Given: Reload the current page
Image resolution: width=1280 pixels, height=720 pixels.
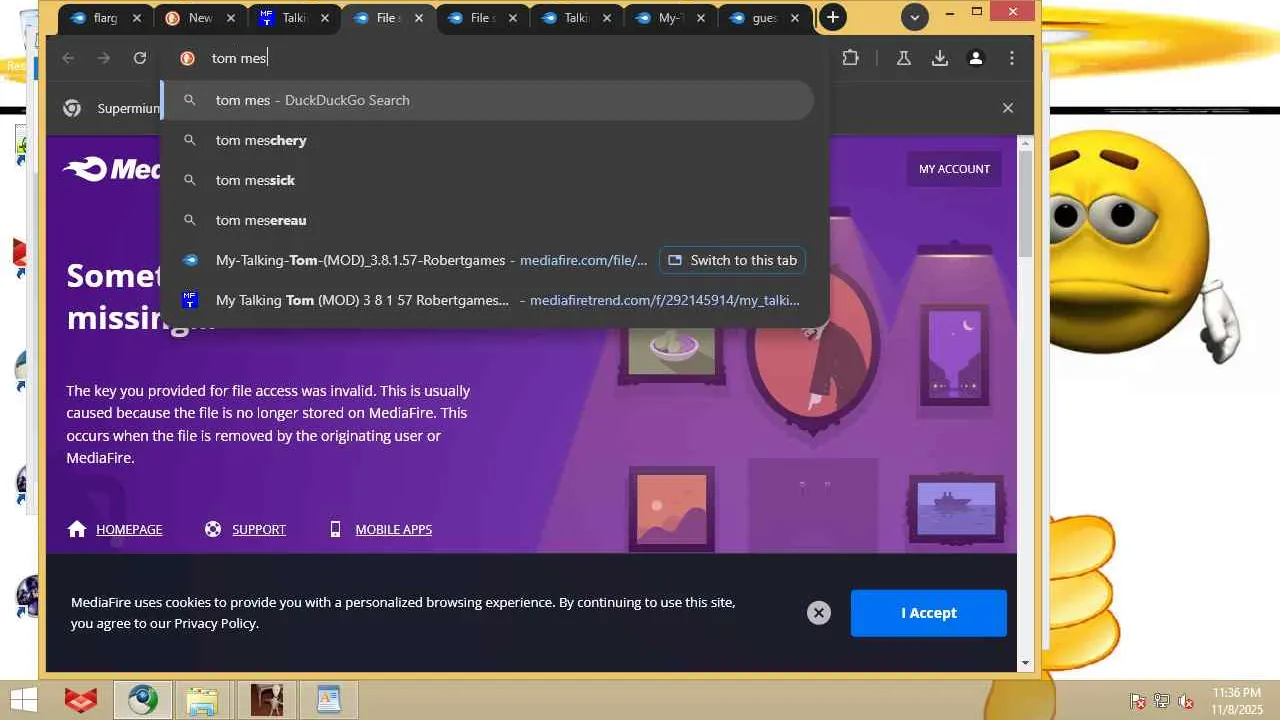Looking at the screenshot, I should pos(140,58).
